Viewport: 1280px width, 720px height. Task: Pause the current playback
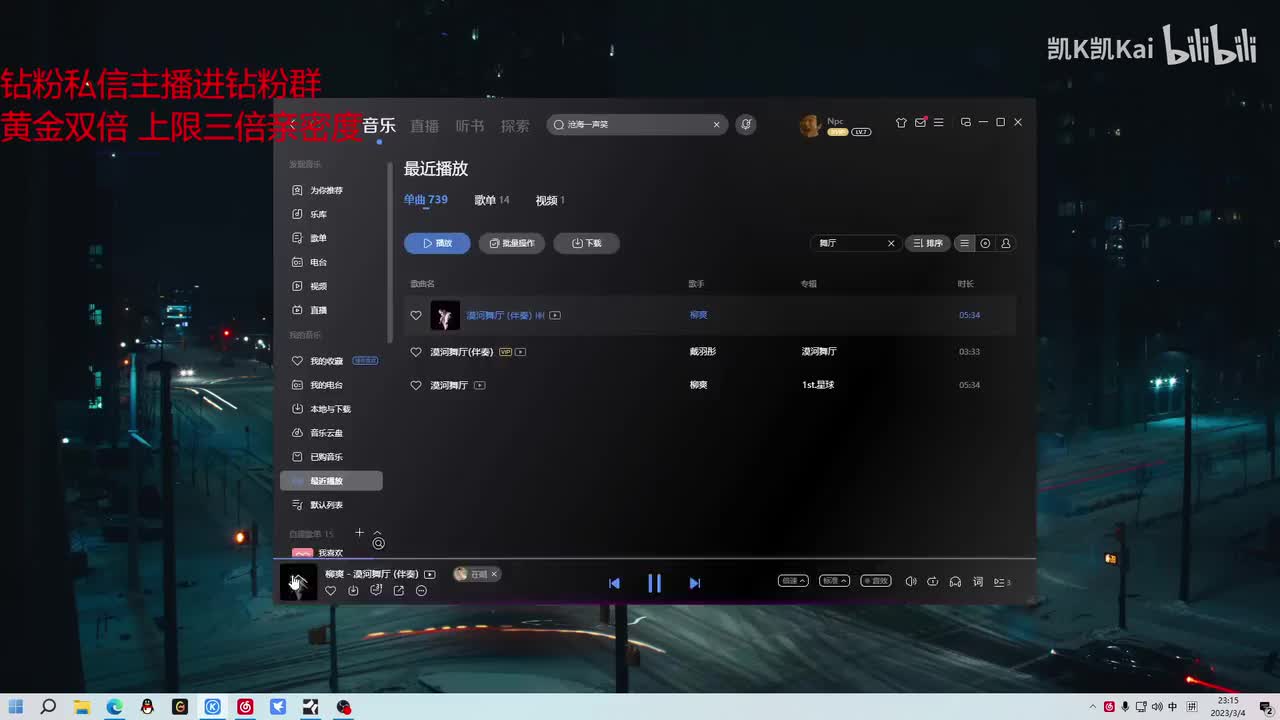pyautogui.click(x=654, y=583)
